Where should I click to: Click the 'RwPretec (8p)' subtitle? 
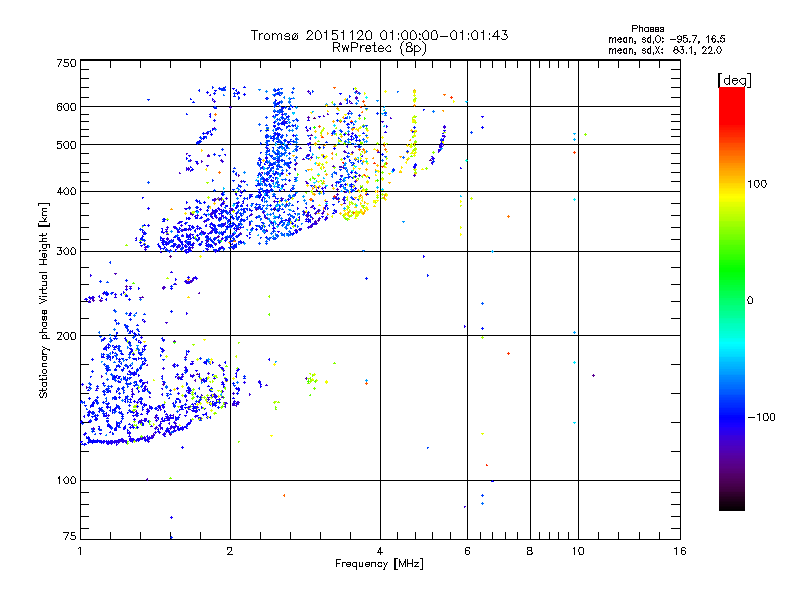coord(379,48)
